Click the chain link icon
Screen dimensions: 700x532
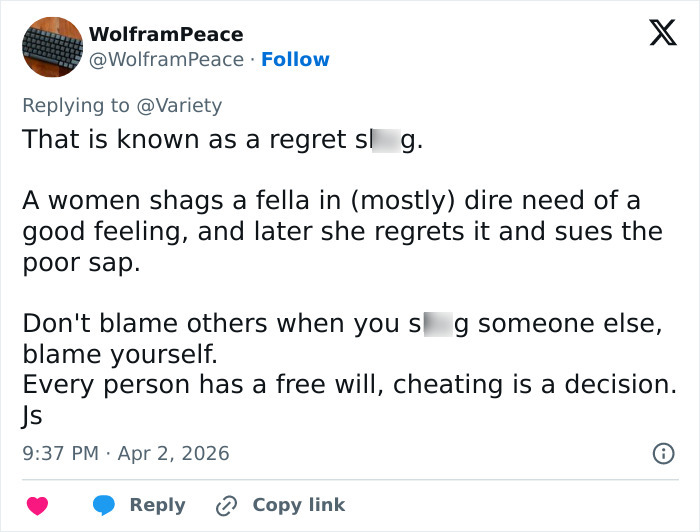coord(227,506)
